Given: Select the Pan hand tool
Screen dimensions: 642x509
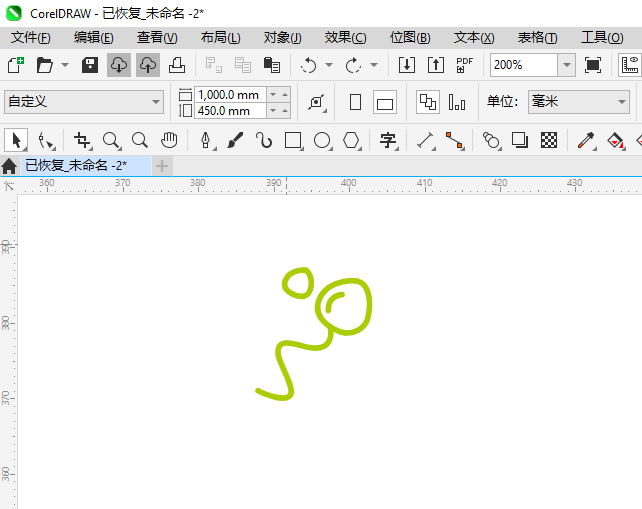Looking at the screenshot, I should [x=169, y=140].
